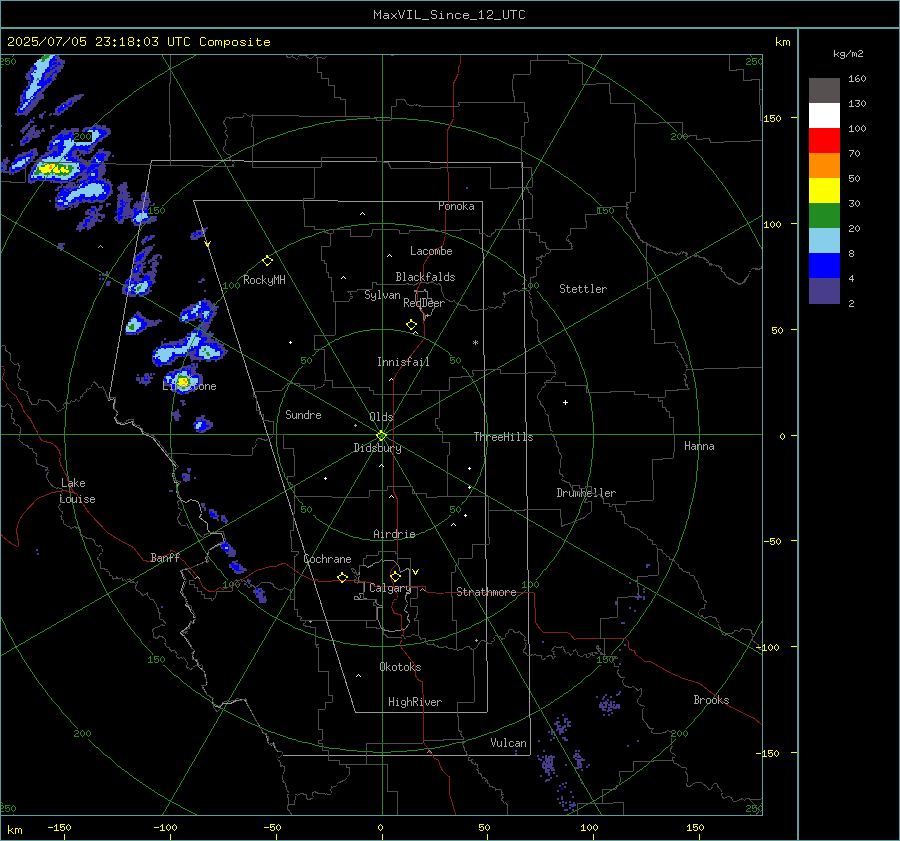
Task: Click the Strathmore city label
Action: click(x=486, y=592)
